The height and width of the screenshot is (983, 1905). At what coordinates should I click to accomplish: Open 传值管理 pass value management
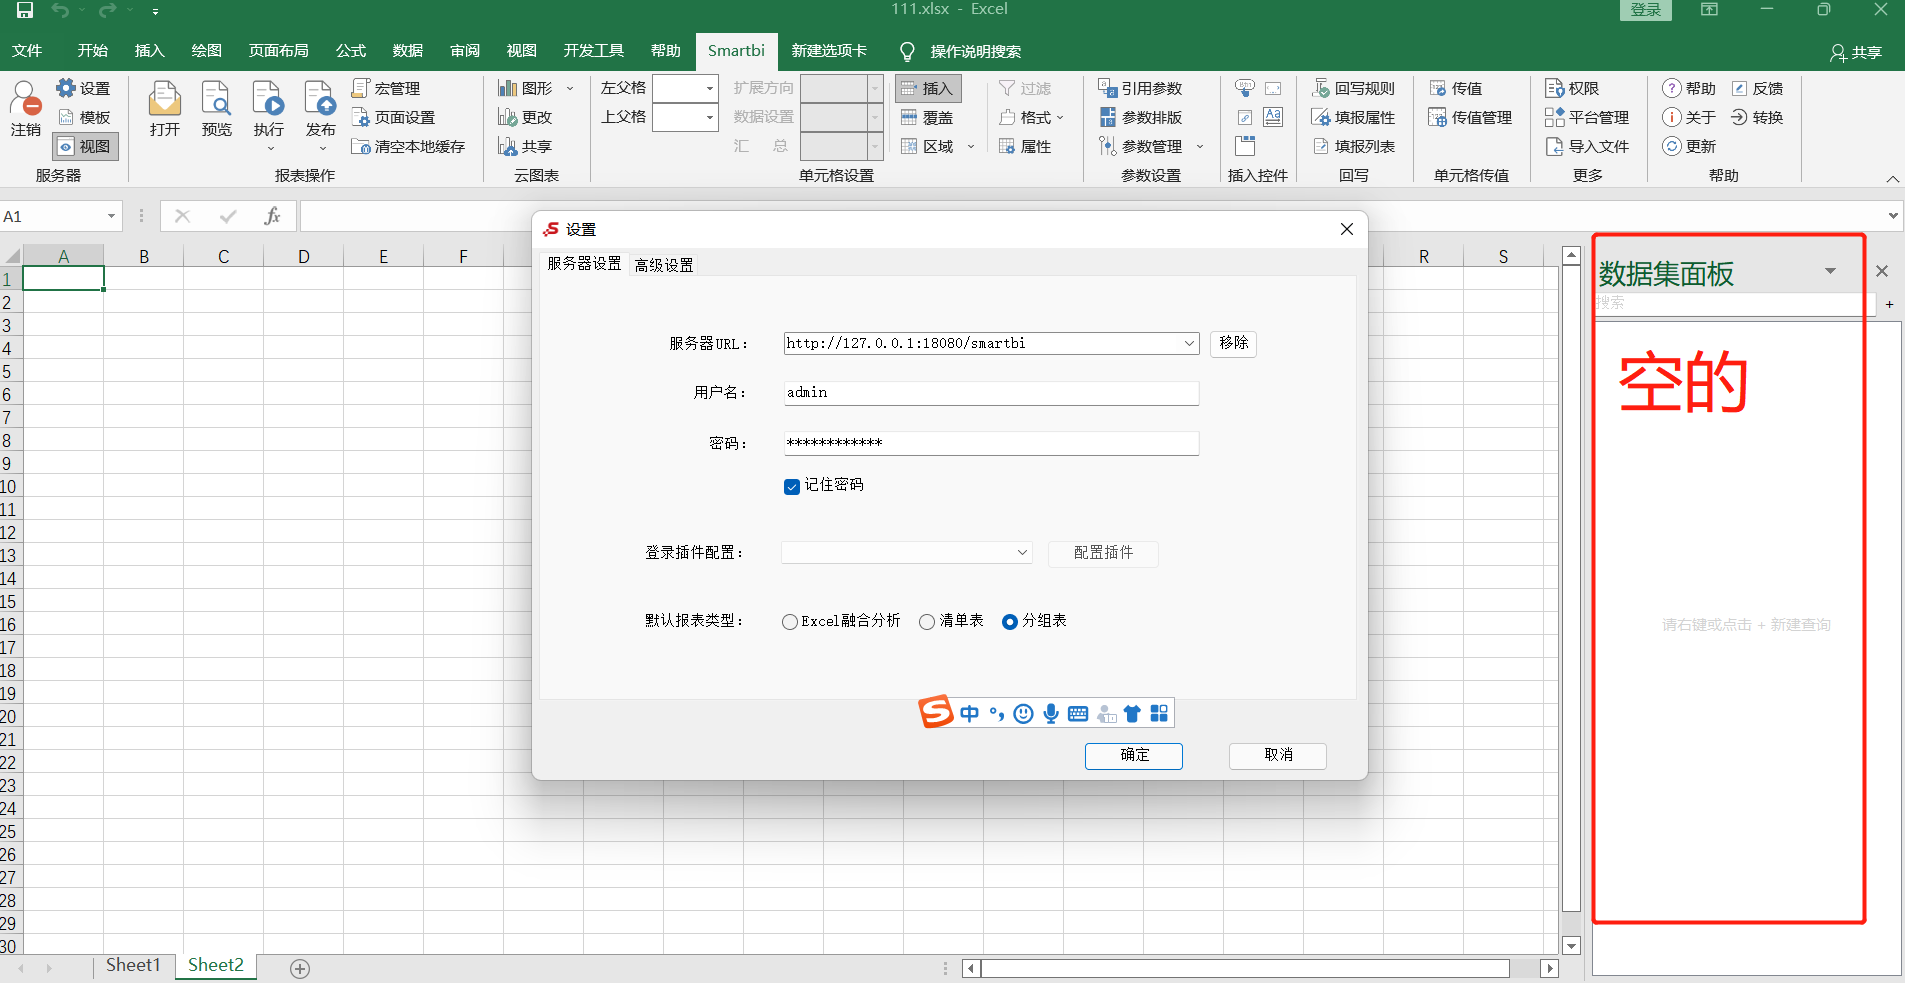[1470, 117]
